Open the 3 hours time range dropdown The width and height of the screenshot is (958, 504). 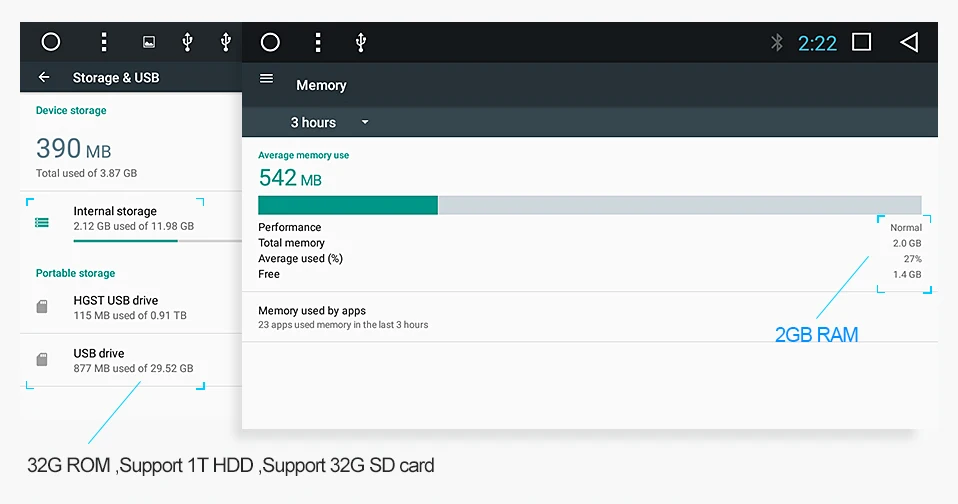330,122
